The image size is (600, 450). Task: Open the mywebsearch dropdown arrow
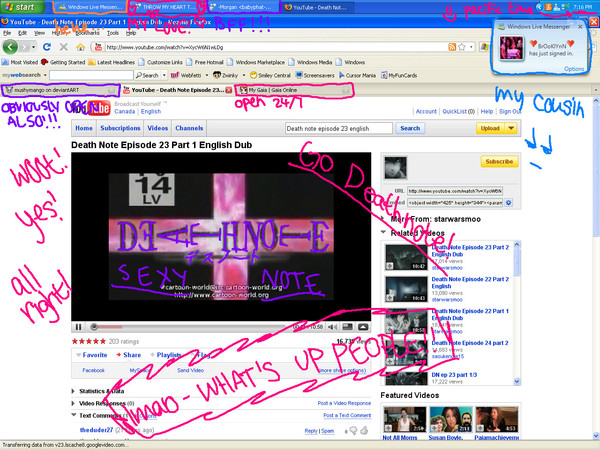tap(45, 75)
